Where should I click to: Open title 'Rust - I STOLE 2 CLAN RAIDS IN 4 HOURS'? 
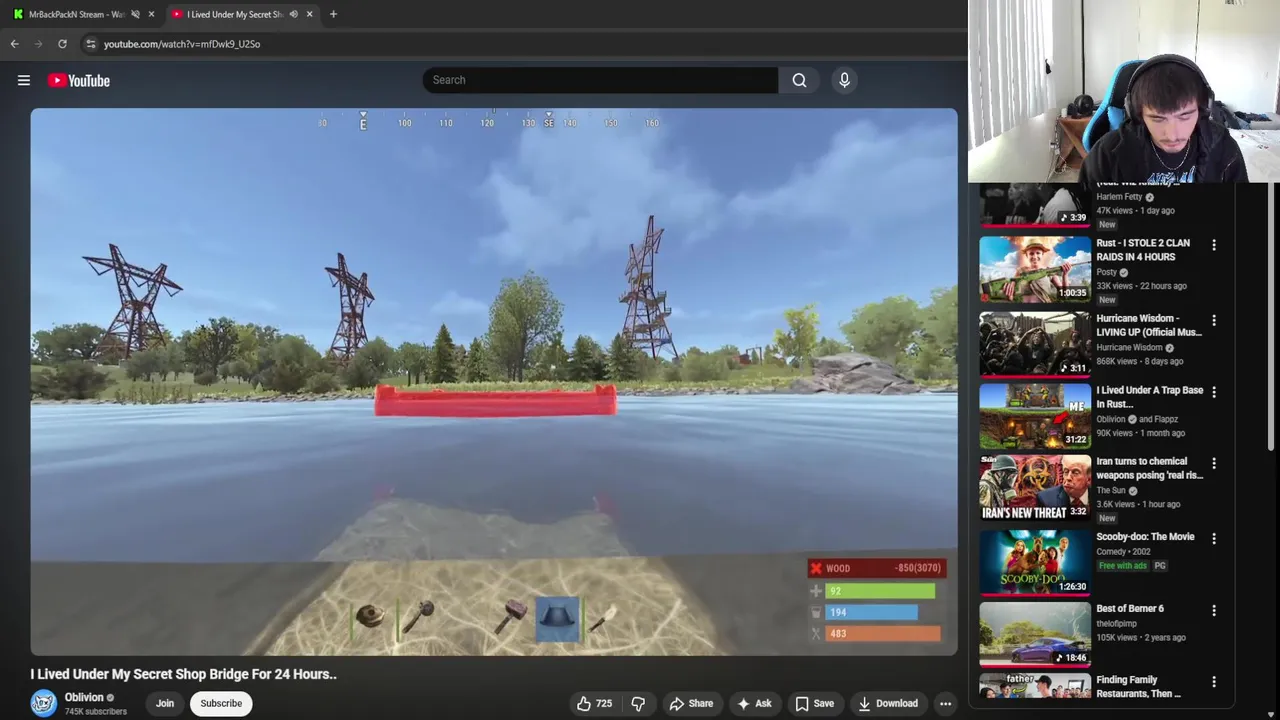1143,250
